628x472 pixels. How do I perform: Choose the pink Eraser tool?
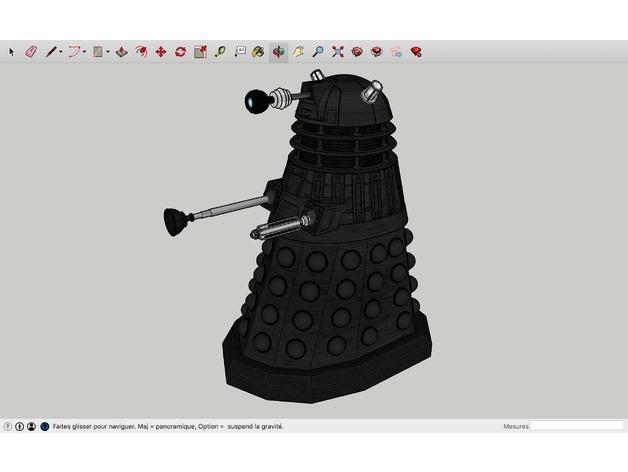coord(31,52)
